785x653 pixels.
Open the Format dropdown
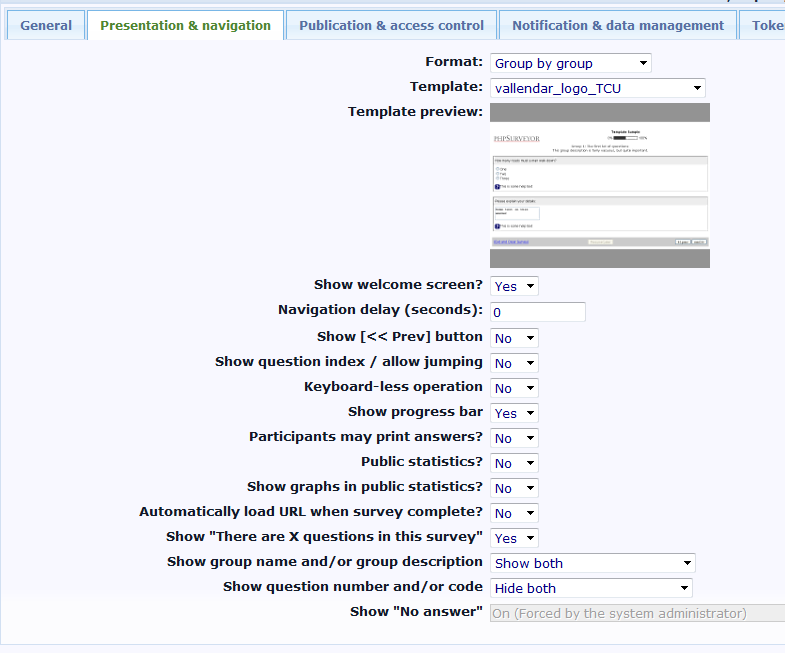570,63
